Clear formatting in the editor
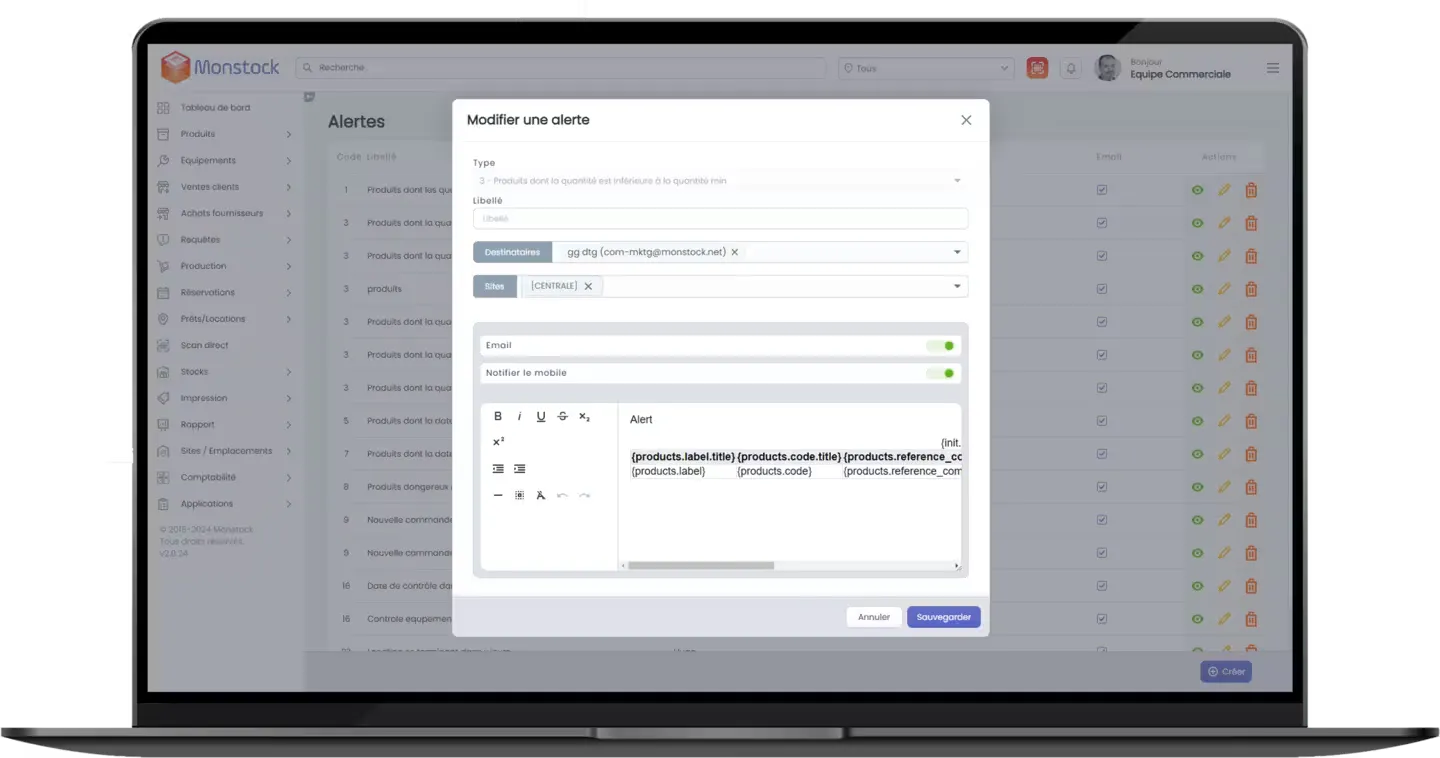This screenshot has width=1440, height=758. tap(541, 496)
